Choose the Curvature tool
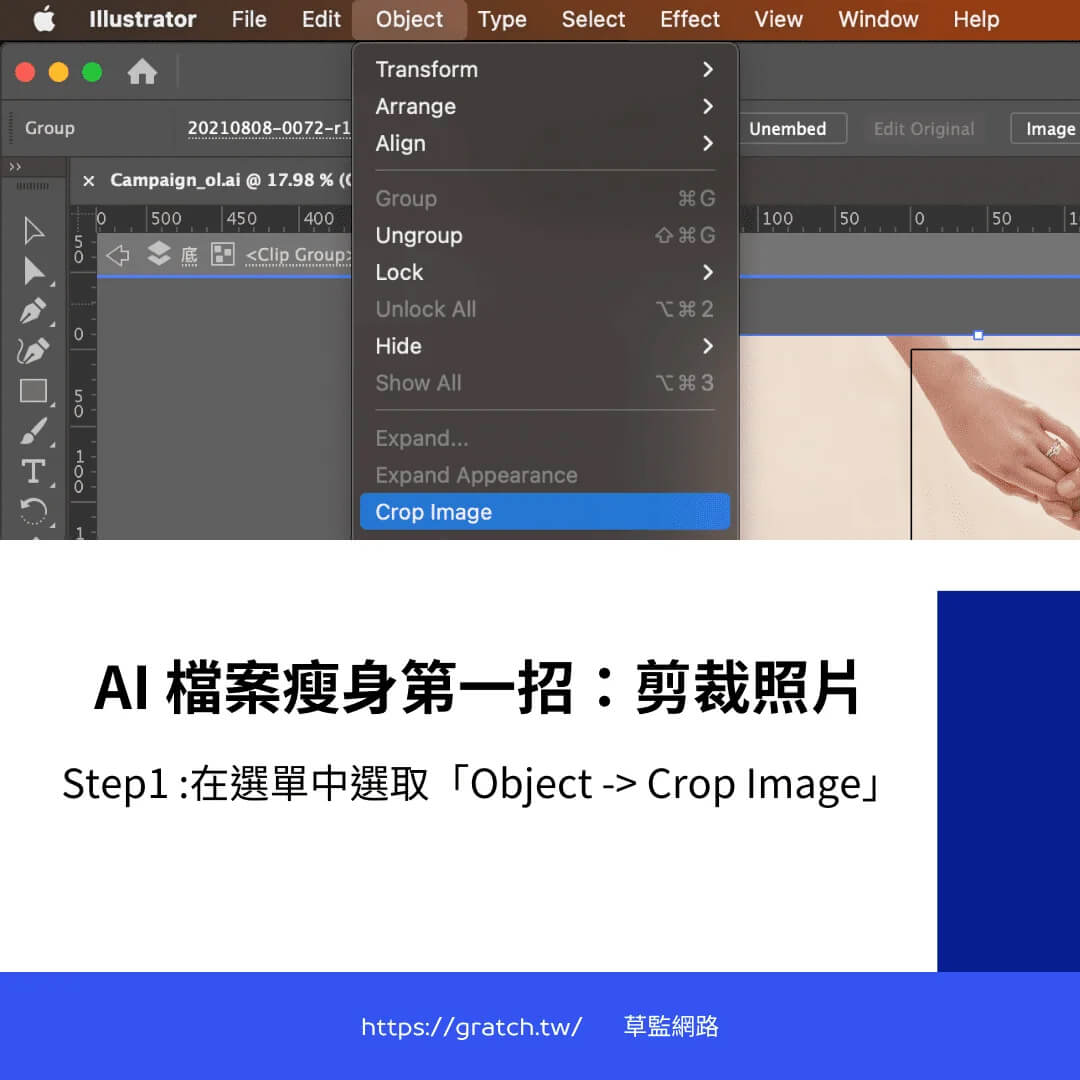This screenshot has width=1080, height=1080. click(x=34, y=351)
